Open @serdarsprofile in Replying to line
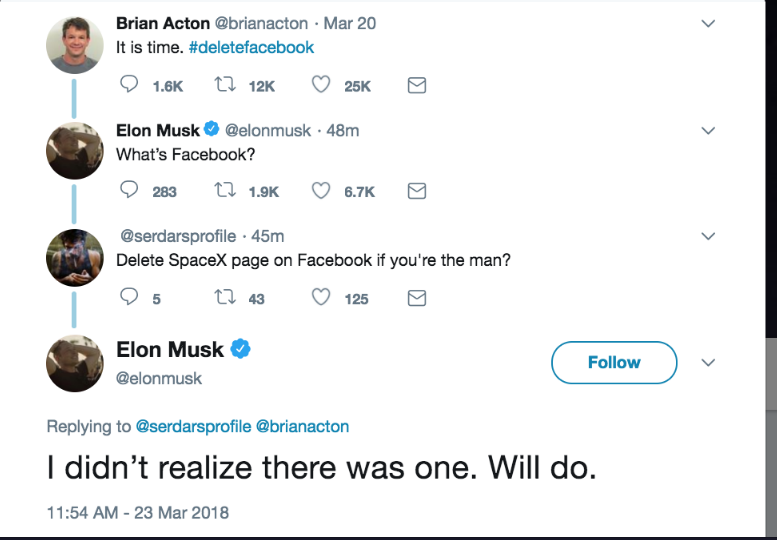 pos(193,426)
